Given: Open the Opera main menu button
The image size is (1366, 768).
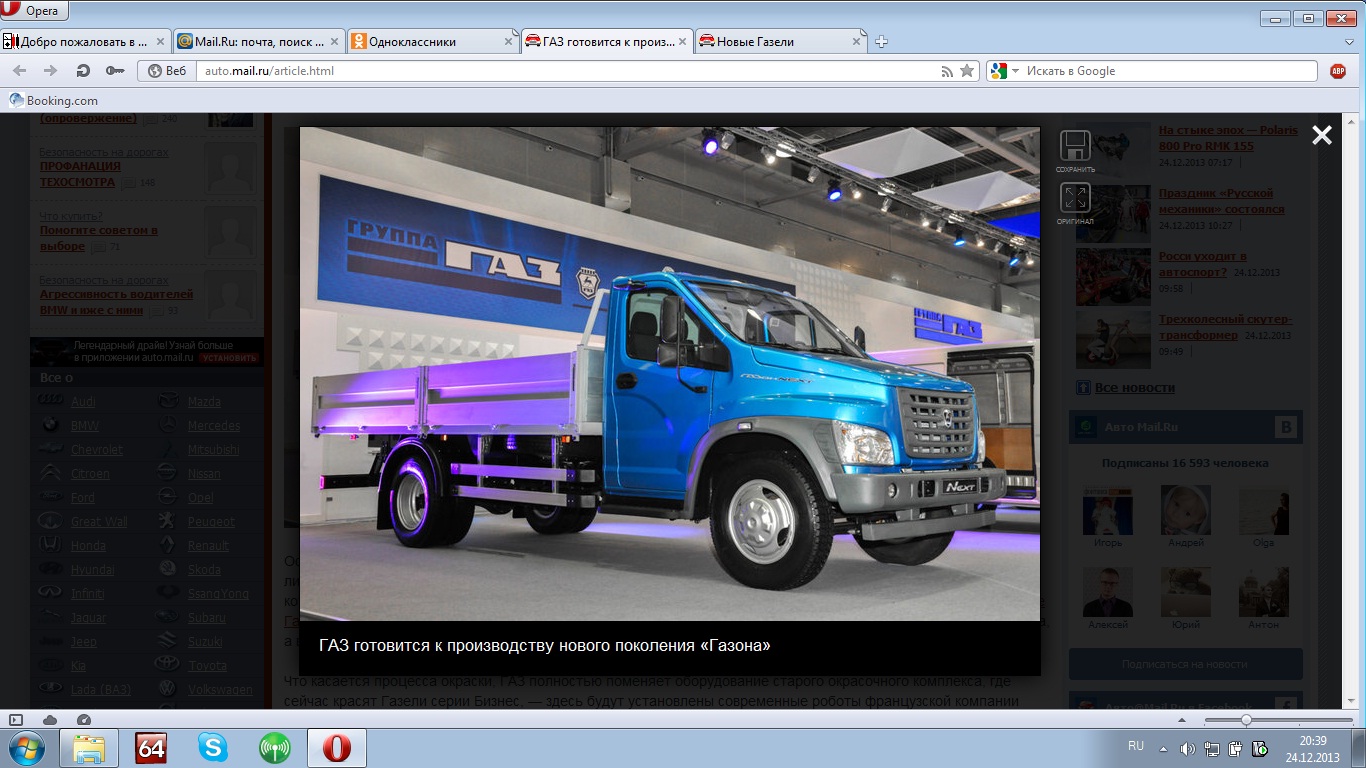Looking at the screenshot, I should tap(34, 12).
